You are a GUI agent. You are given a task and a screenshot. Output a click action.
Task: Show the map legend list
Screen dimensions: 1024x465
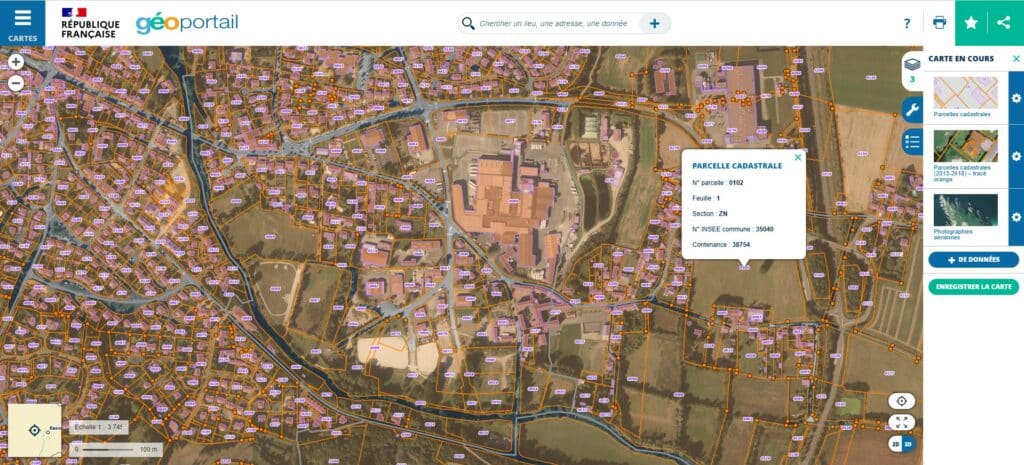[911, 141]
